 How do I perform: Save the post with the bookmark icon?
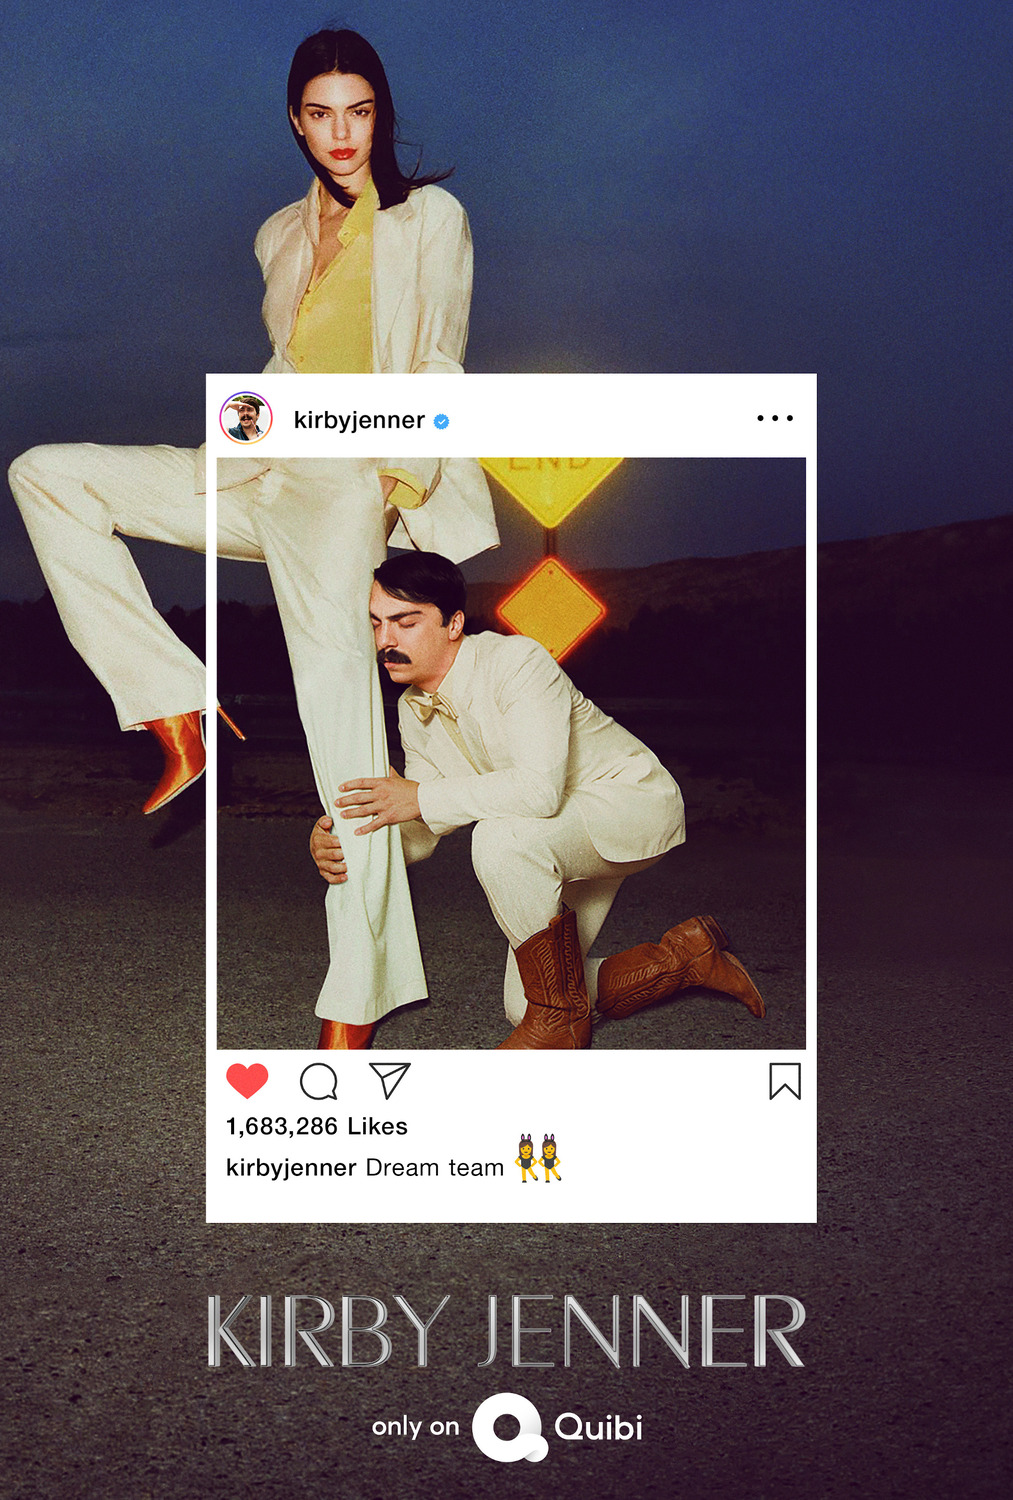(785, 1081)
